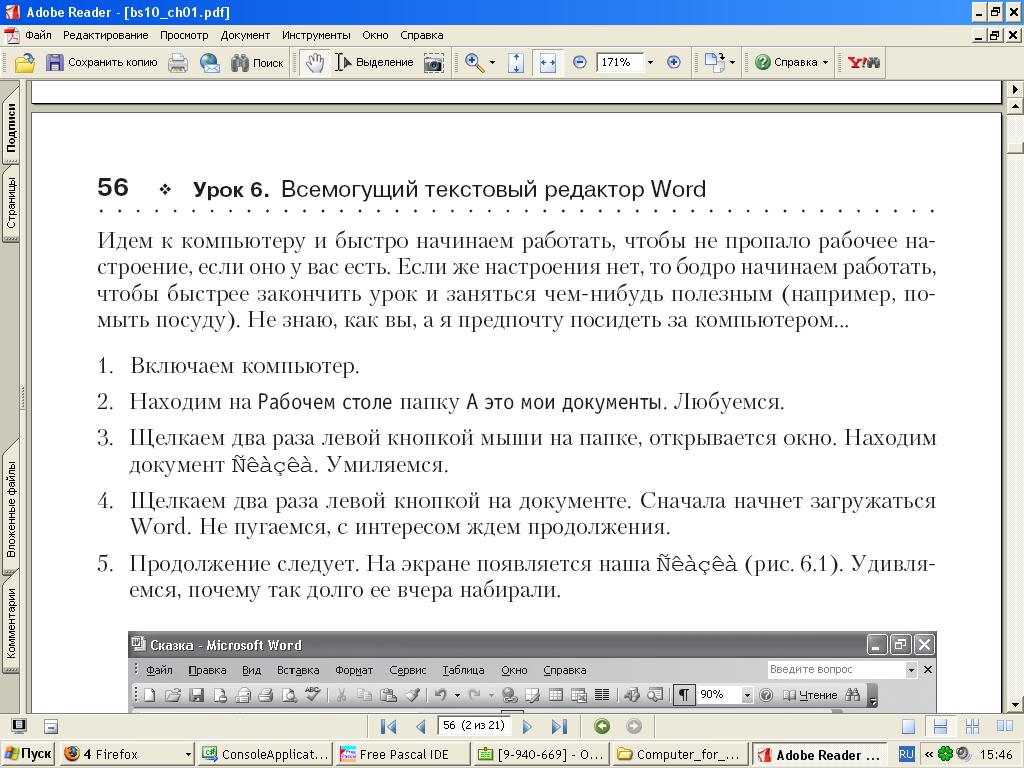Open the Справка help toolbar button

[x=790, y=63]
